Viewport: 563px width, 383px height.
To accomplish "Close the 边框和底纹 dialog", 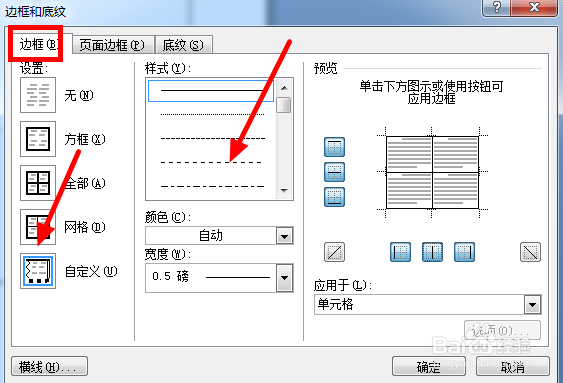I will coord(534,7).
